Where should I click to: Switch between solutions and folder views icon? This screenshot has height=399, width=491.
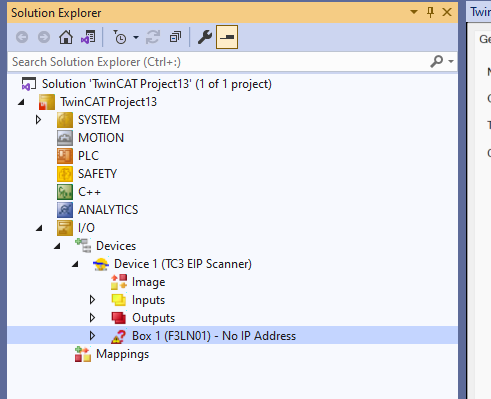pos(88,37)
